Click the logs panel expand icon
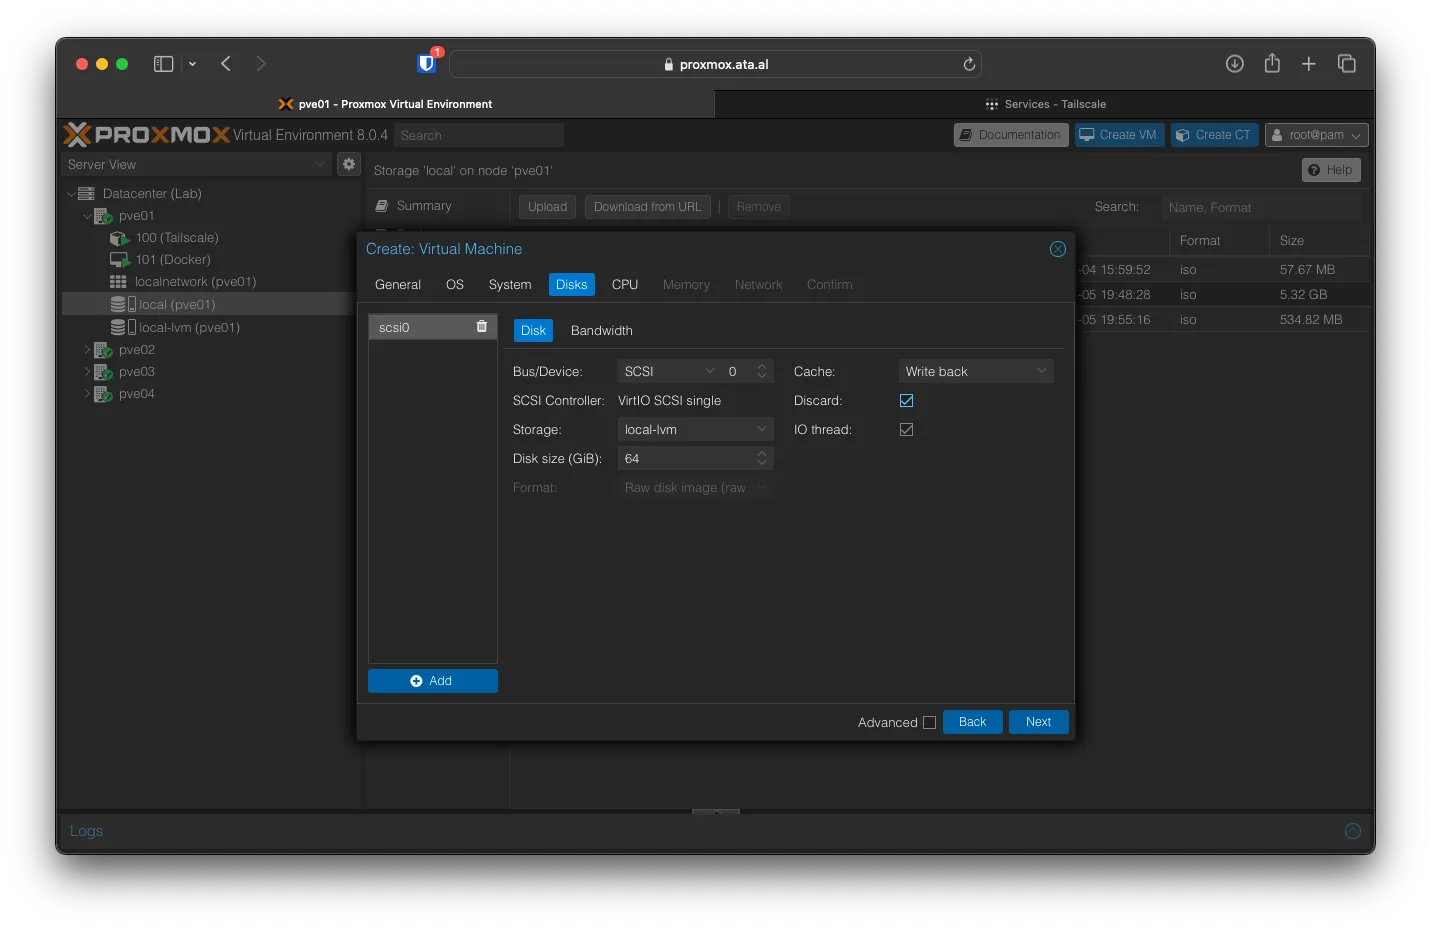The width and height of the screenshot is (1431, 928). point(1353,831)
